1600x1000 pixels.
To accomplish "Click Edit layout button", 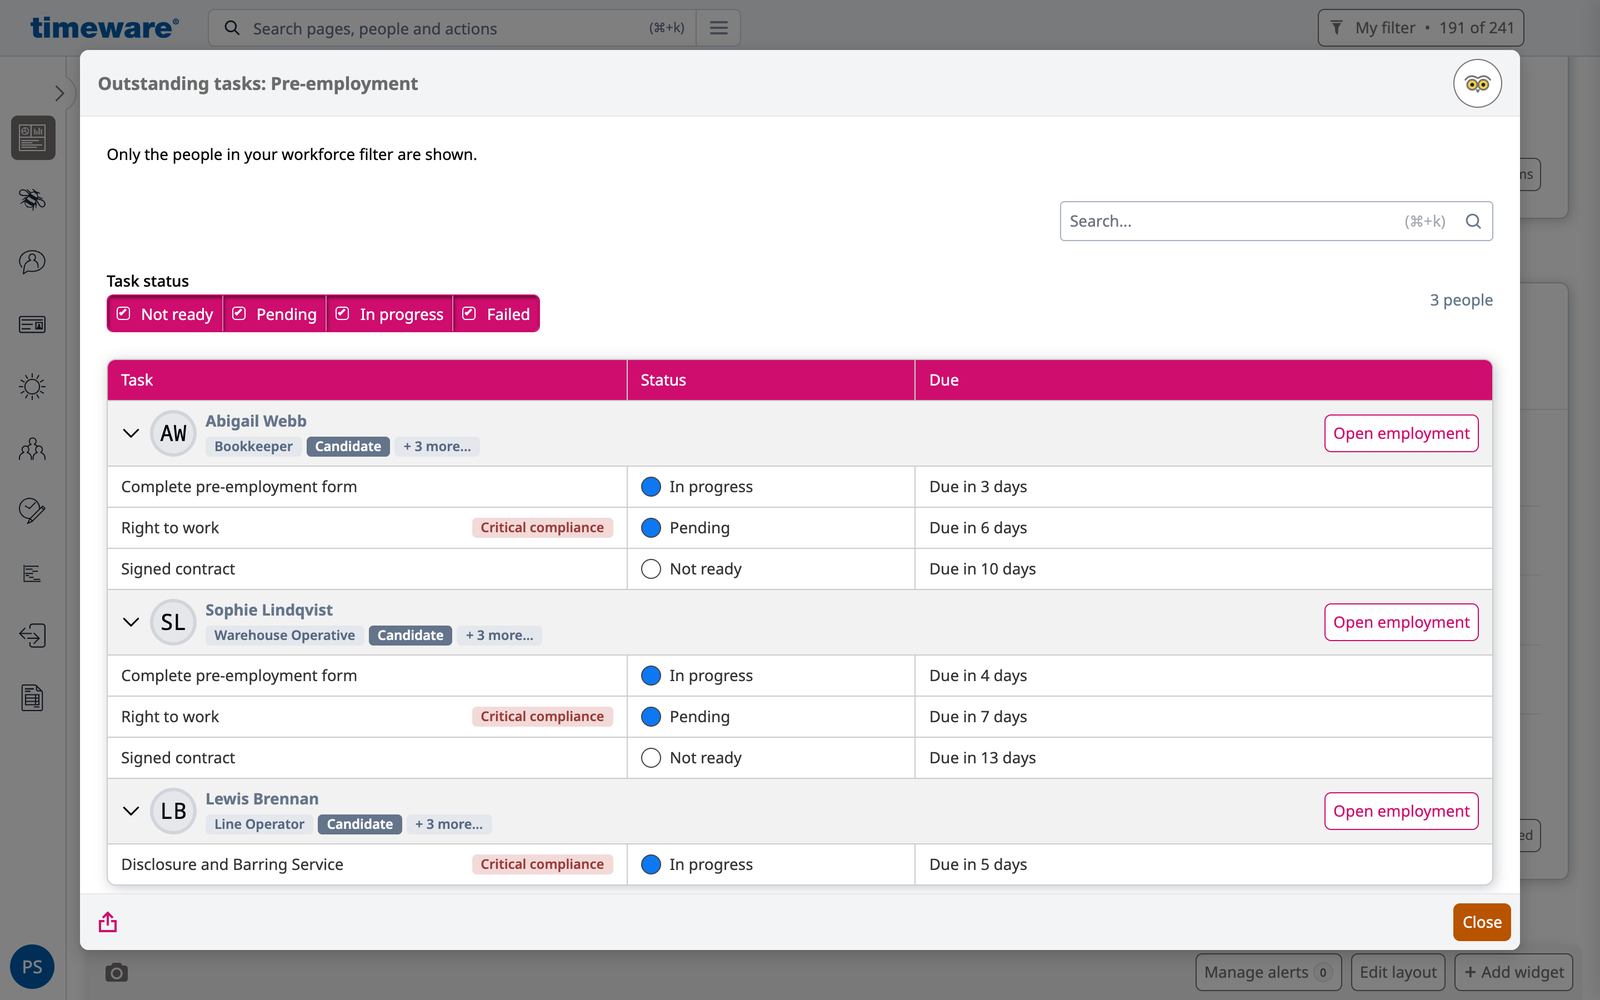I will pos(1398,972).
